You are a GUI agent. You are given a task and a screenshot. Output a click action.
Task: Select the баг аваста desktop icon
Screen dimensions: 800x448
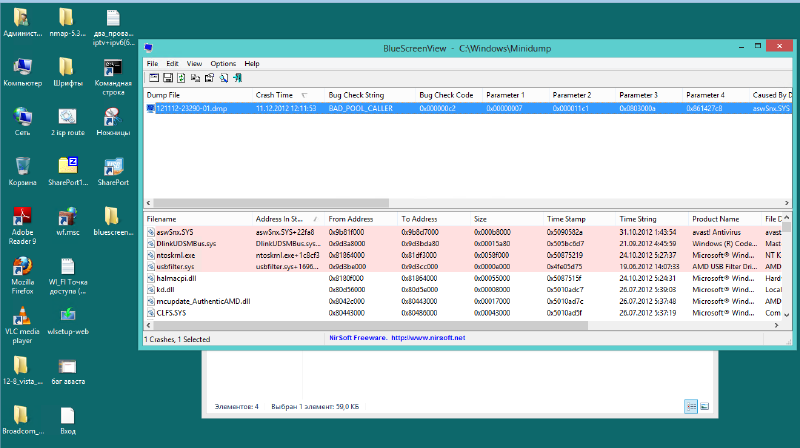[67, 371]
